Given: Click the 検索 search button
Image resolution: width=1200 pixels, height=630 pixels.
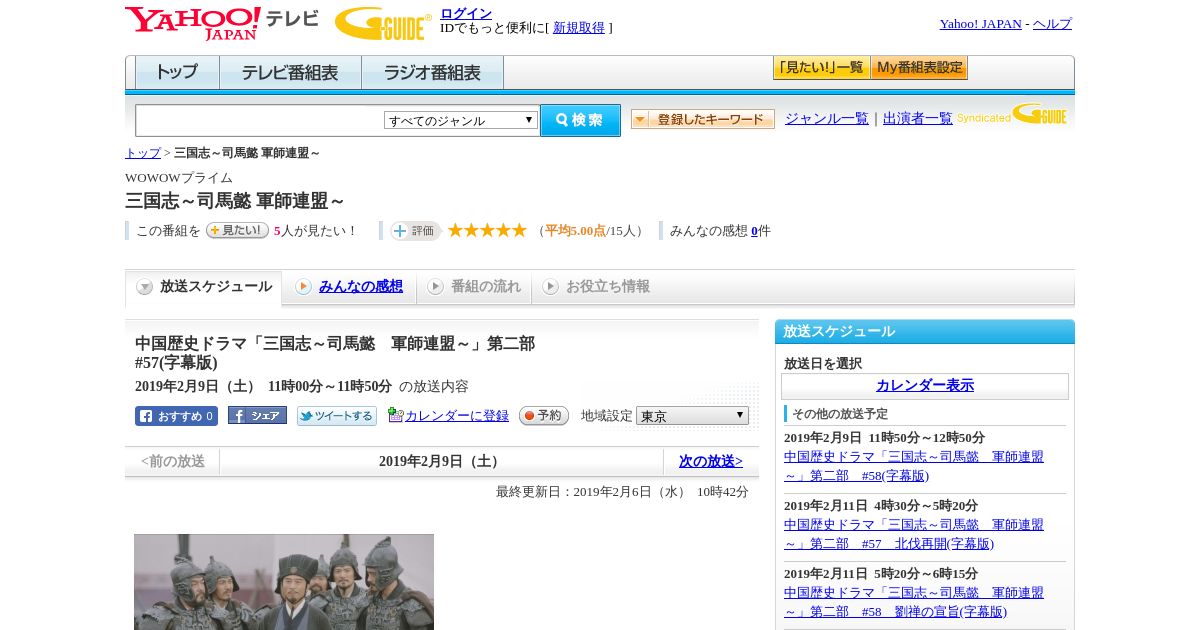Looking at the screenshot, I should click(x=580, y=120).
